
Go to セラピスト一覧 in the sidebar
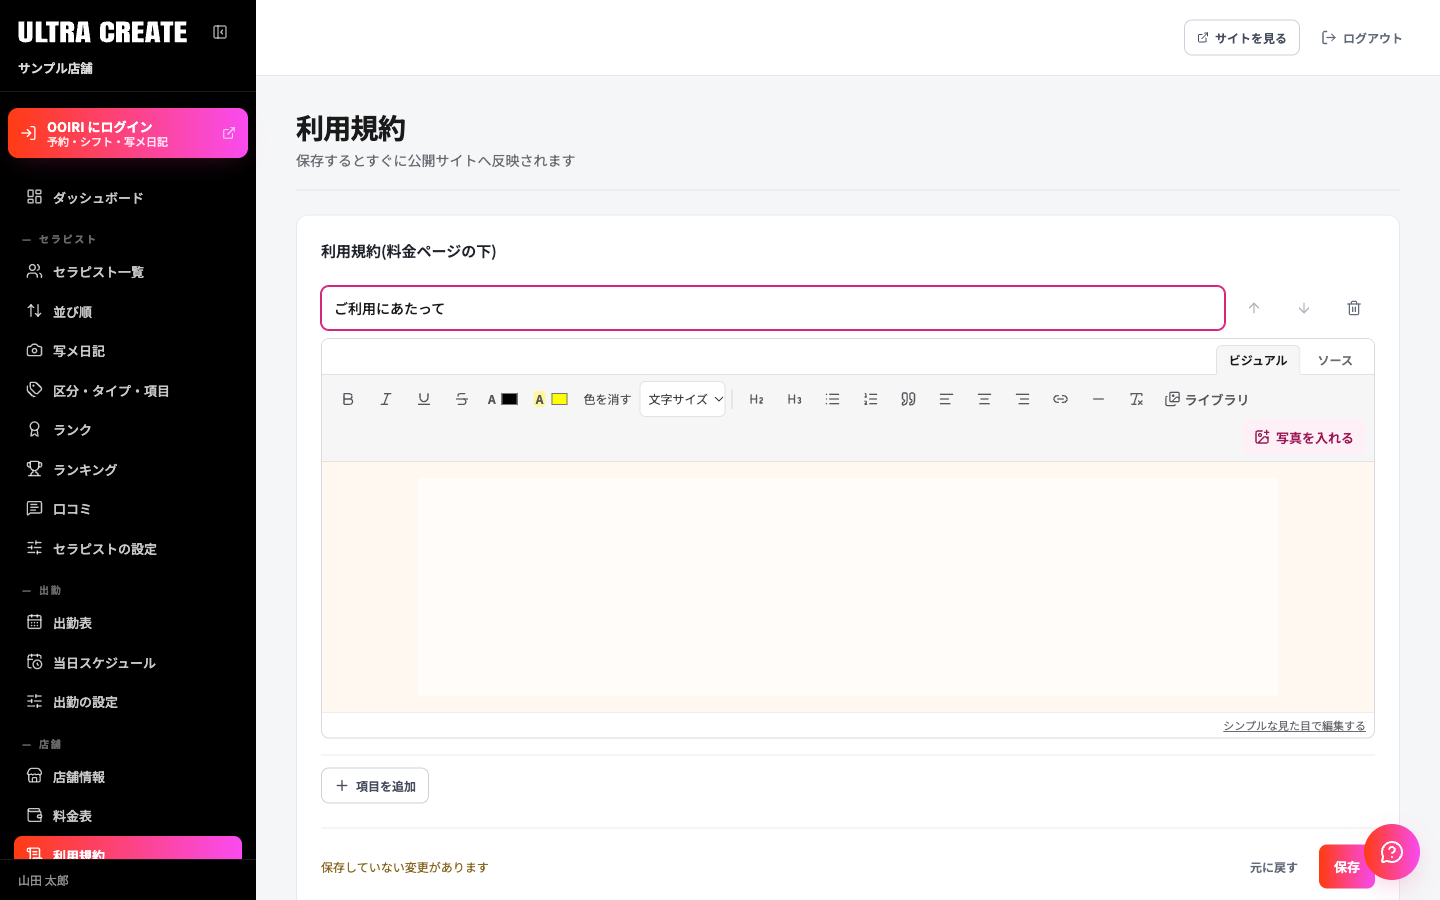pyautogui.click(x=128, y=272)
